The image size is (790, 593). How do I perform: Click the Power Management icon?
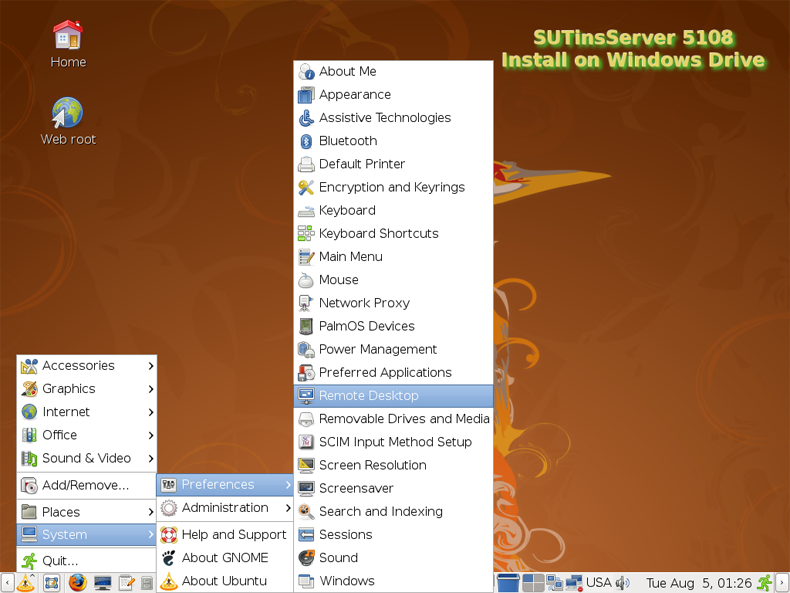click(306, 350)
